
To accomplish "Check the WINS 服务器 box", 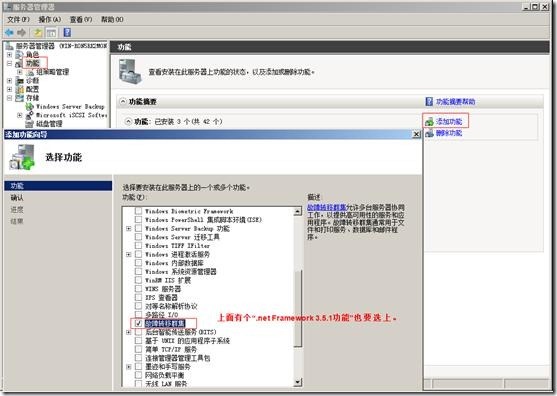I will click(x=138, y=289).
